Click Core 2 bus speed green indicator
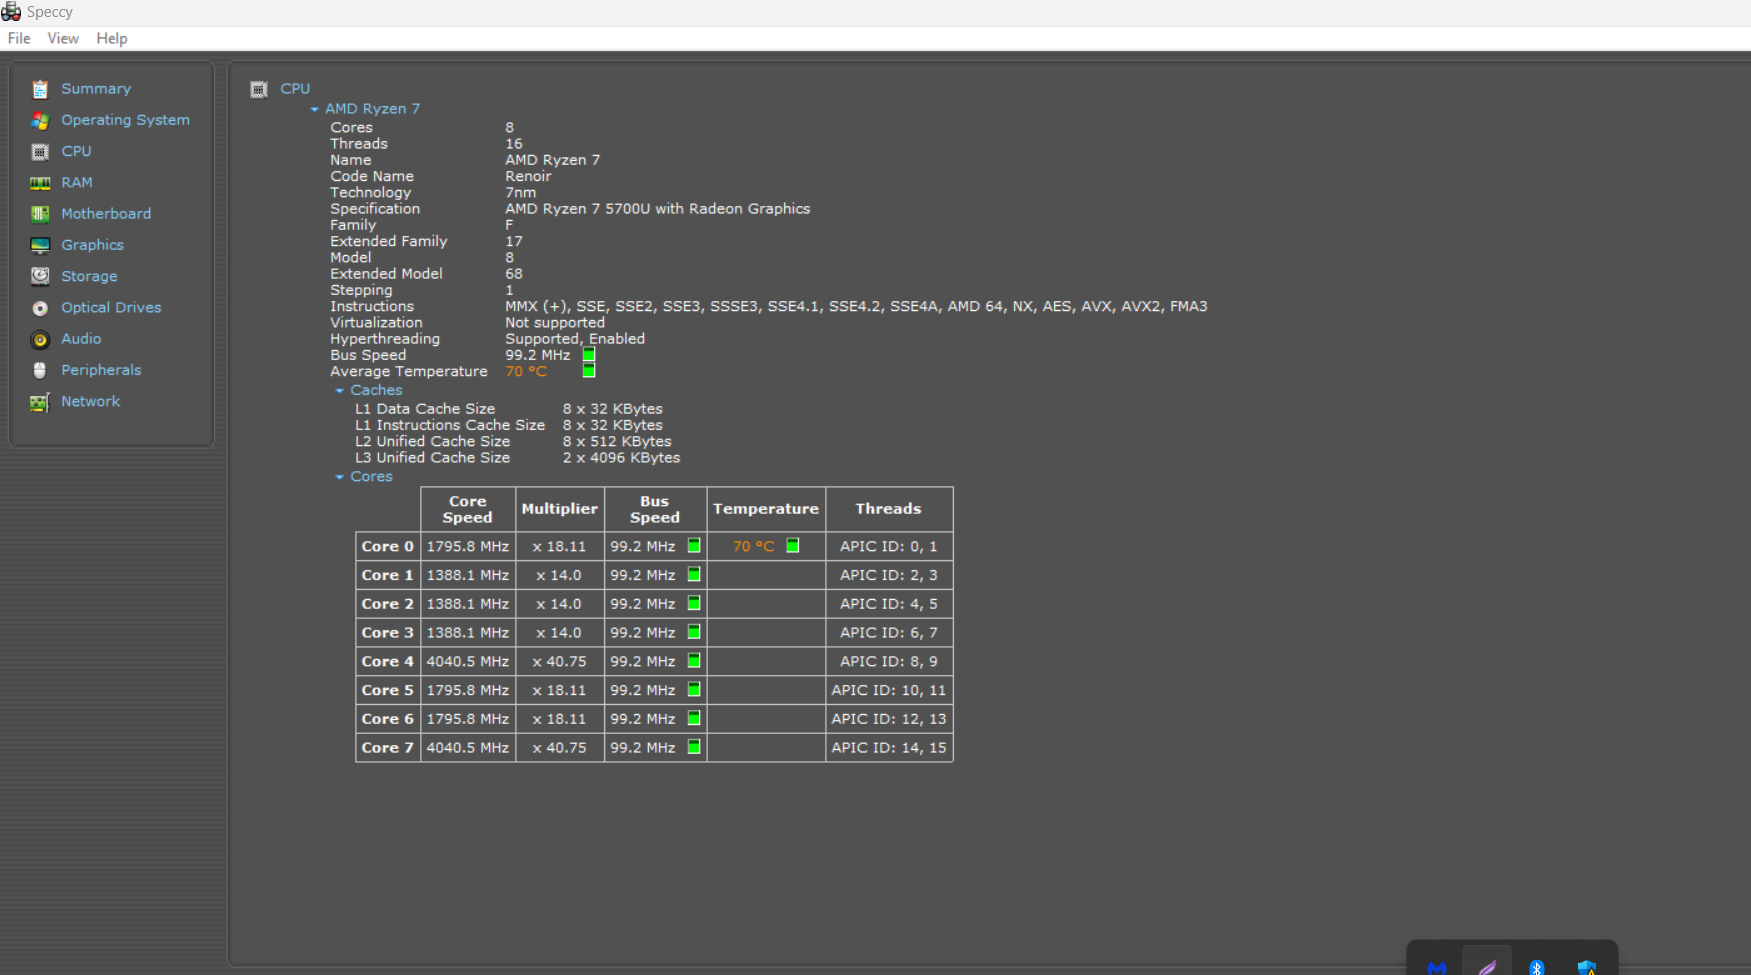Image resolution: width=1751 pixels, height=975 pixels. pos(694,604)
